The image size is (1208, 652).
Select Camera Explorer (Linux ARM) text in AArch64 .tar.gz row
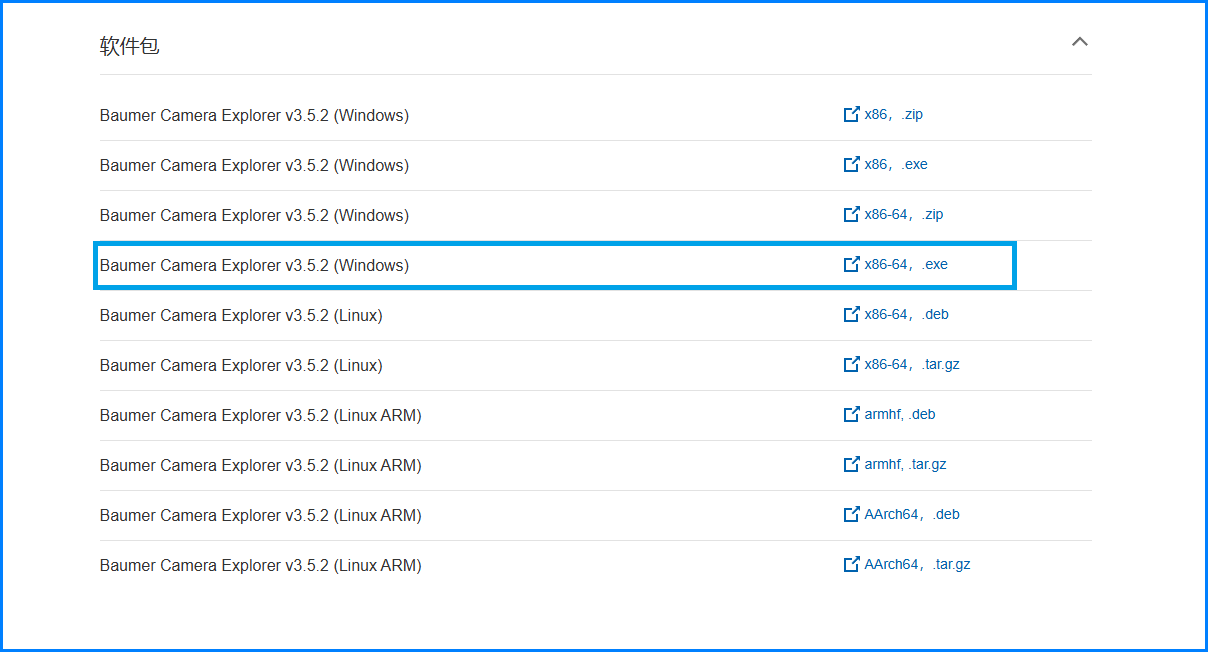261,565
